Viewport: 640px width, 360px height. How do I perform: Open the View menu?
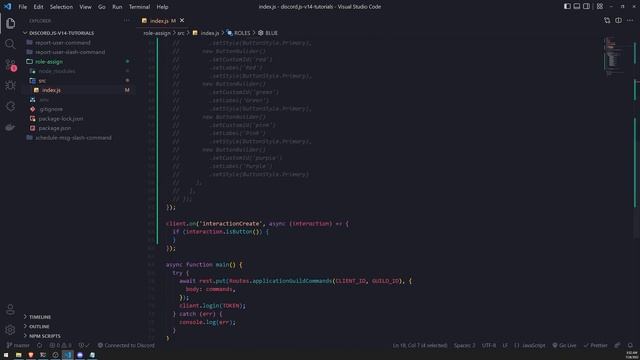pos(85,7)
